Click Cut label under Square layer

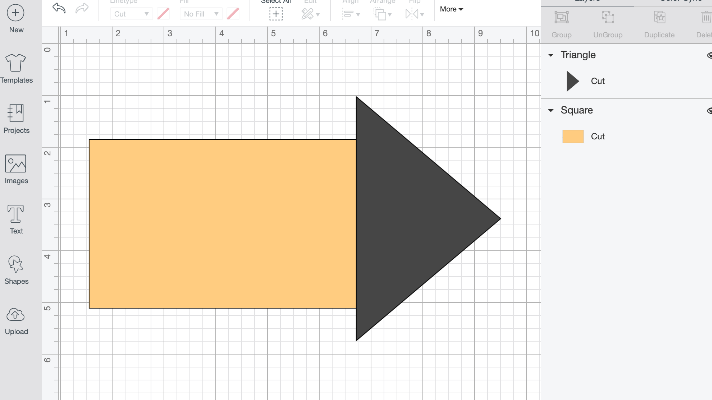coord(598,136)
